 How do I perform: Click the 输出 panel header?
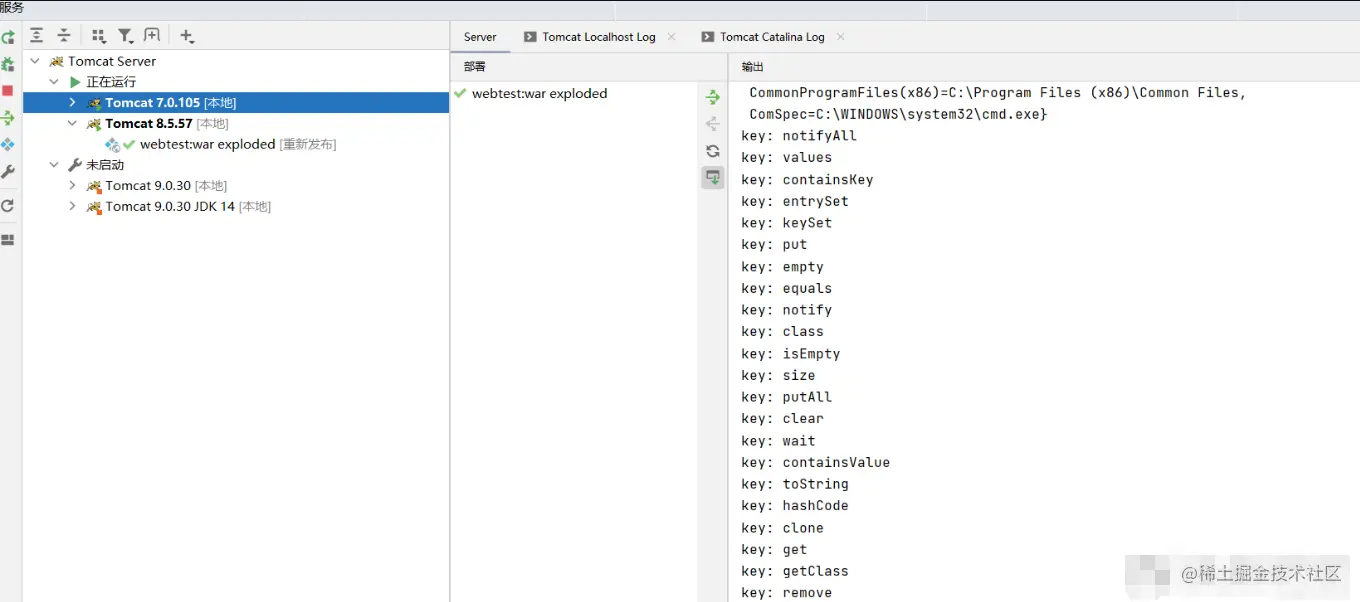752,67
